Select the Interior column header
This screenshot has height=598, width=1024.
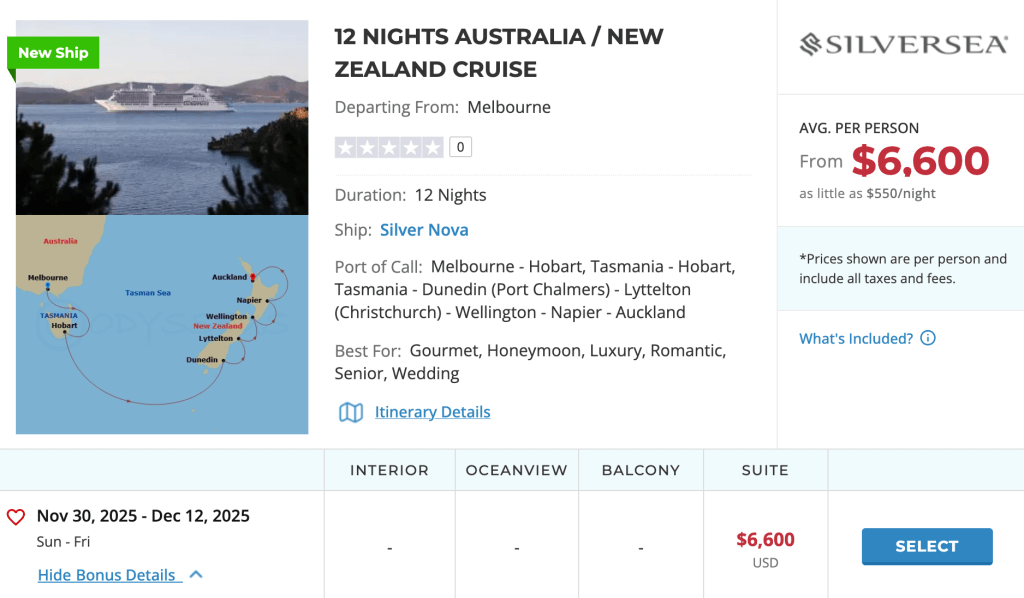coord(389,470)
